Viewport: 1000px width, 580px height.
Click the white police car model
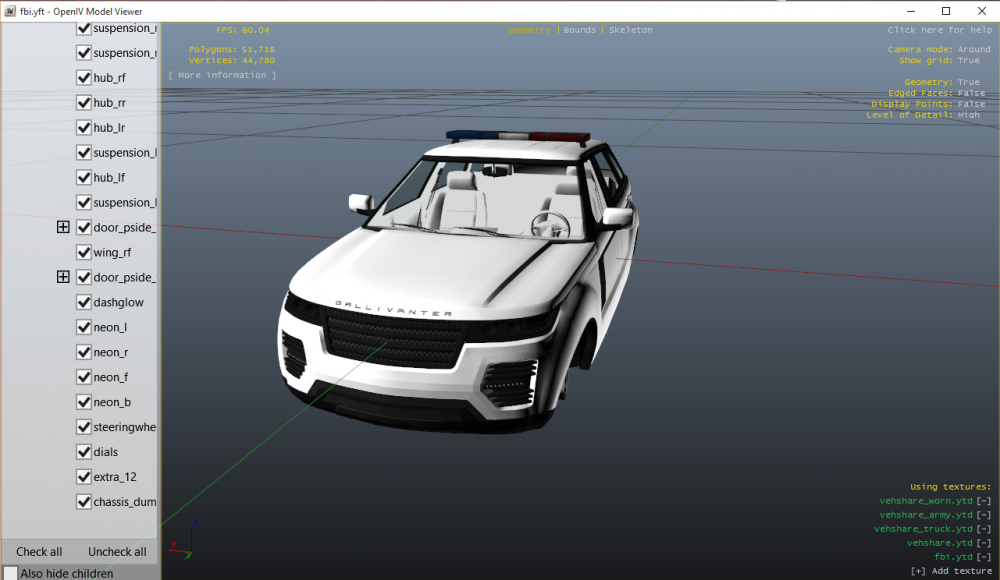click(459, 281)
